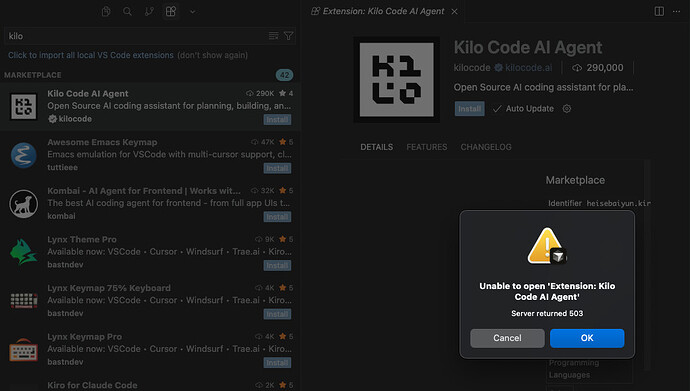Open the editor more actions ellipsis

[676, 11]
